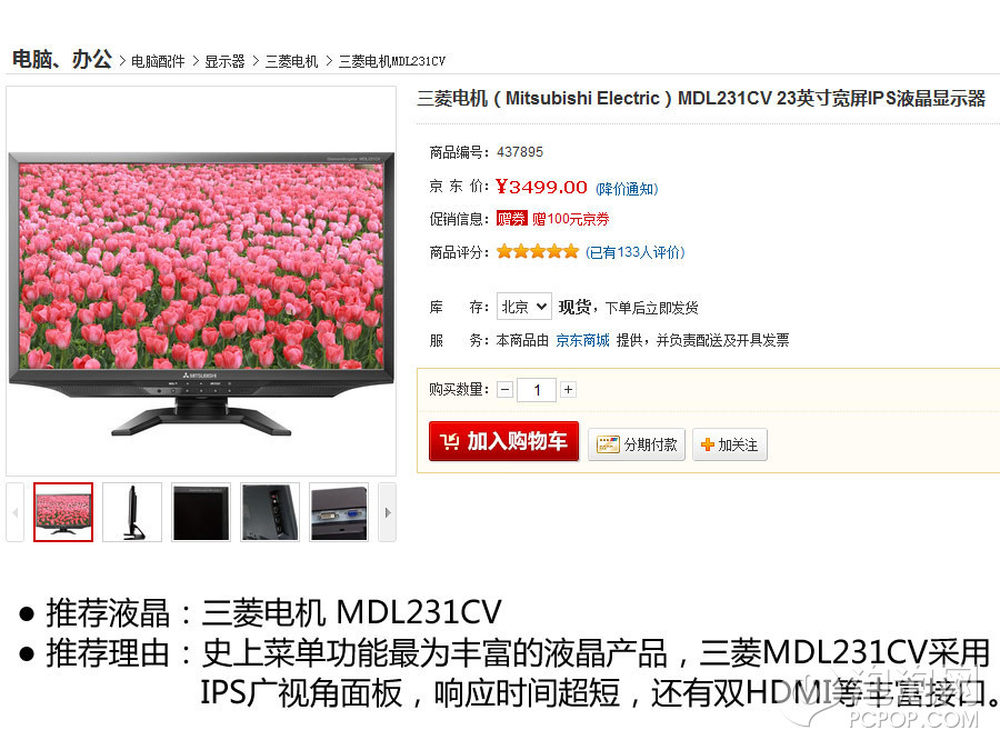The width and height of the screenshot is (1000, 750).
Task: Open 电脑配件 breadcrumb category
Action: pos(158,62)
